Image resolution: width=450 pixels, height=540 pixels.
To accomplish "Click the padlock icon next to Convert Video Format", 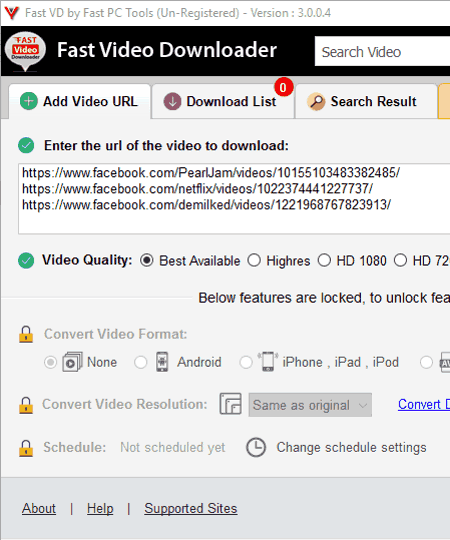I will pos(26,334).
